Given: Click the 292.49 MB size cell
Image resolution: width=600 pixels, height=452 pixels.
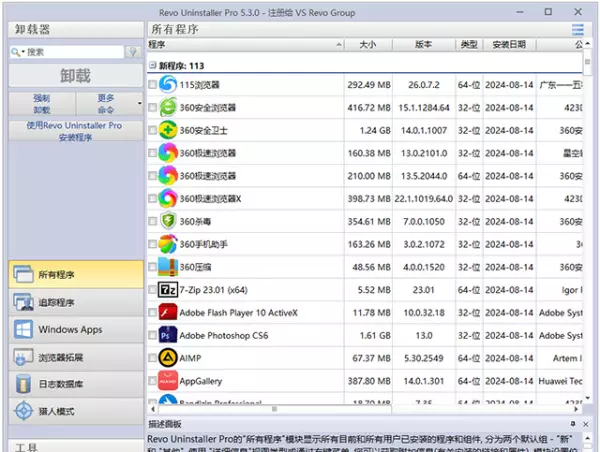Looking at the screenshot, I should click(369, 85).
